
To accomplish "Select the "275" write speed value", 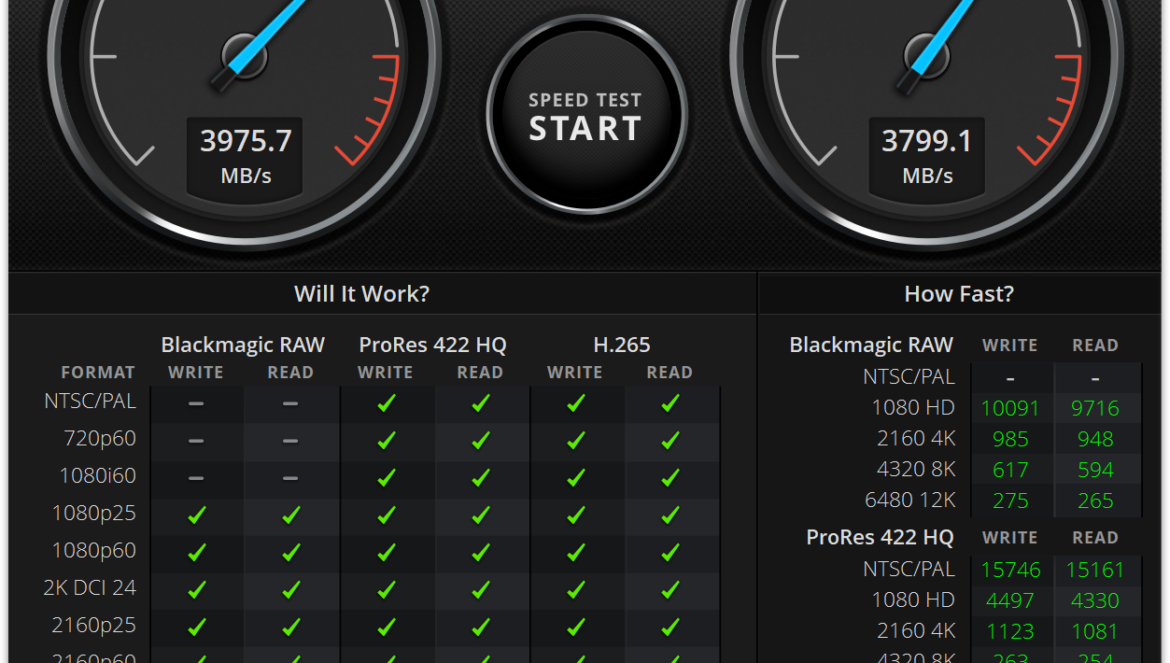I will [x=1010, y=501].
